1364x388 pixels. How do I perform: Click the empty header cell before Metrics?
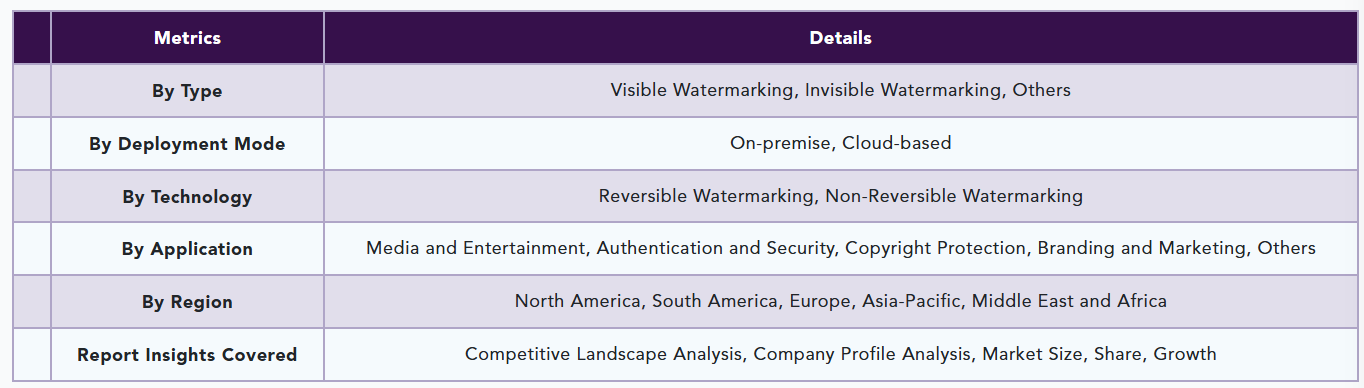pos(31,38)
